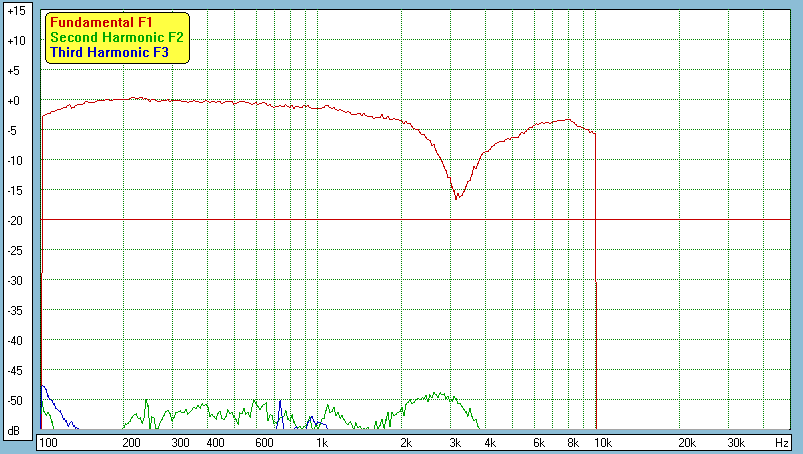Screen dimensions: 803x454
Task: Click the dB unit label on the Y axis
Action: [14, 430]
